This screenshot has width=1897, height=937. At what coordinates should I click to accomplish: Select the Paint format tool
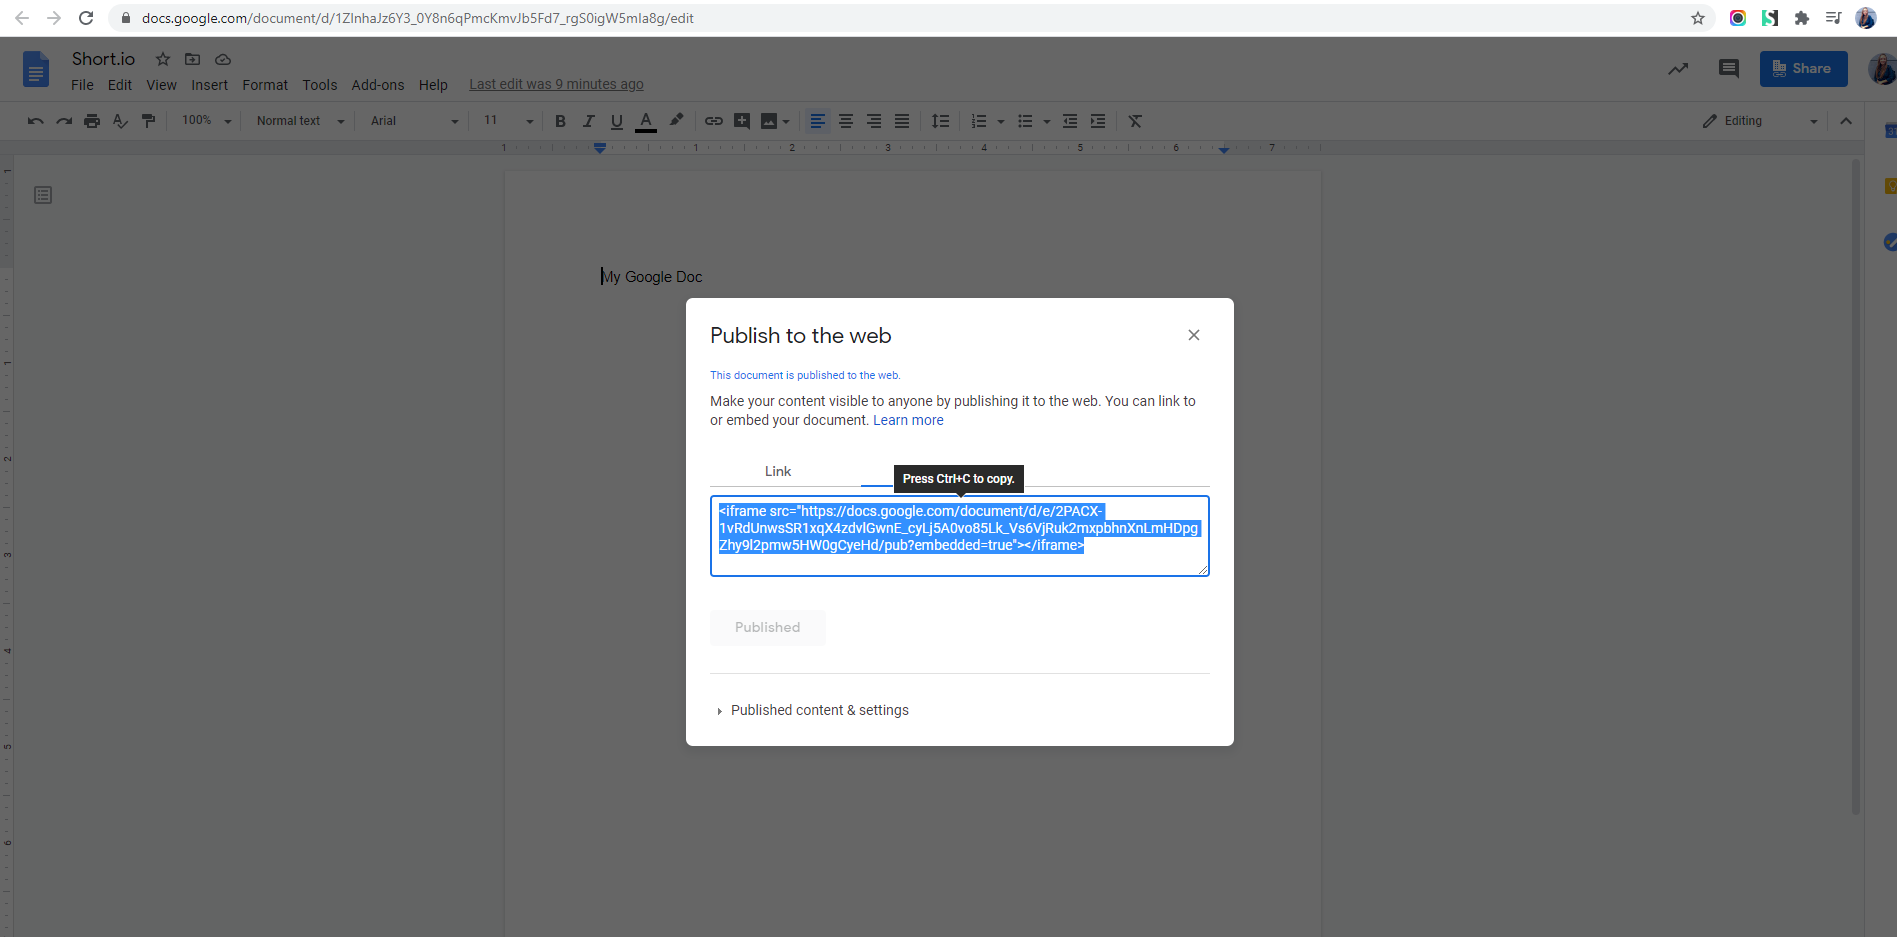(x=148, y=121)
